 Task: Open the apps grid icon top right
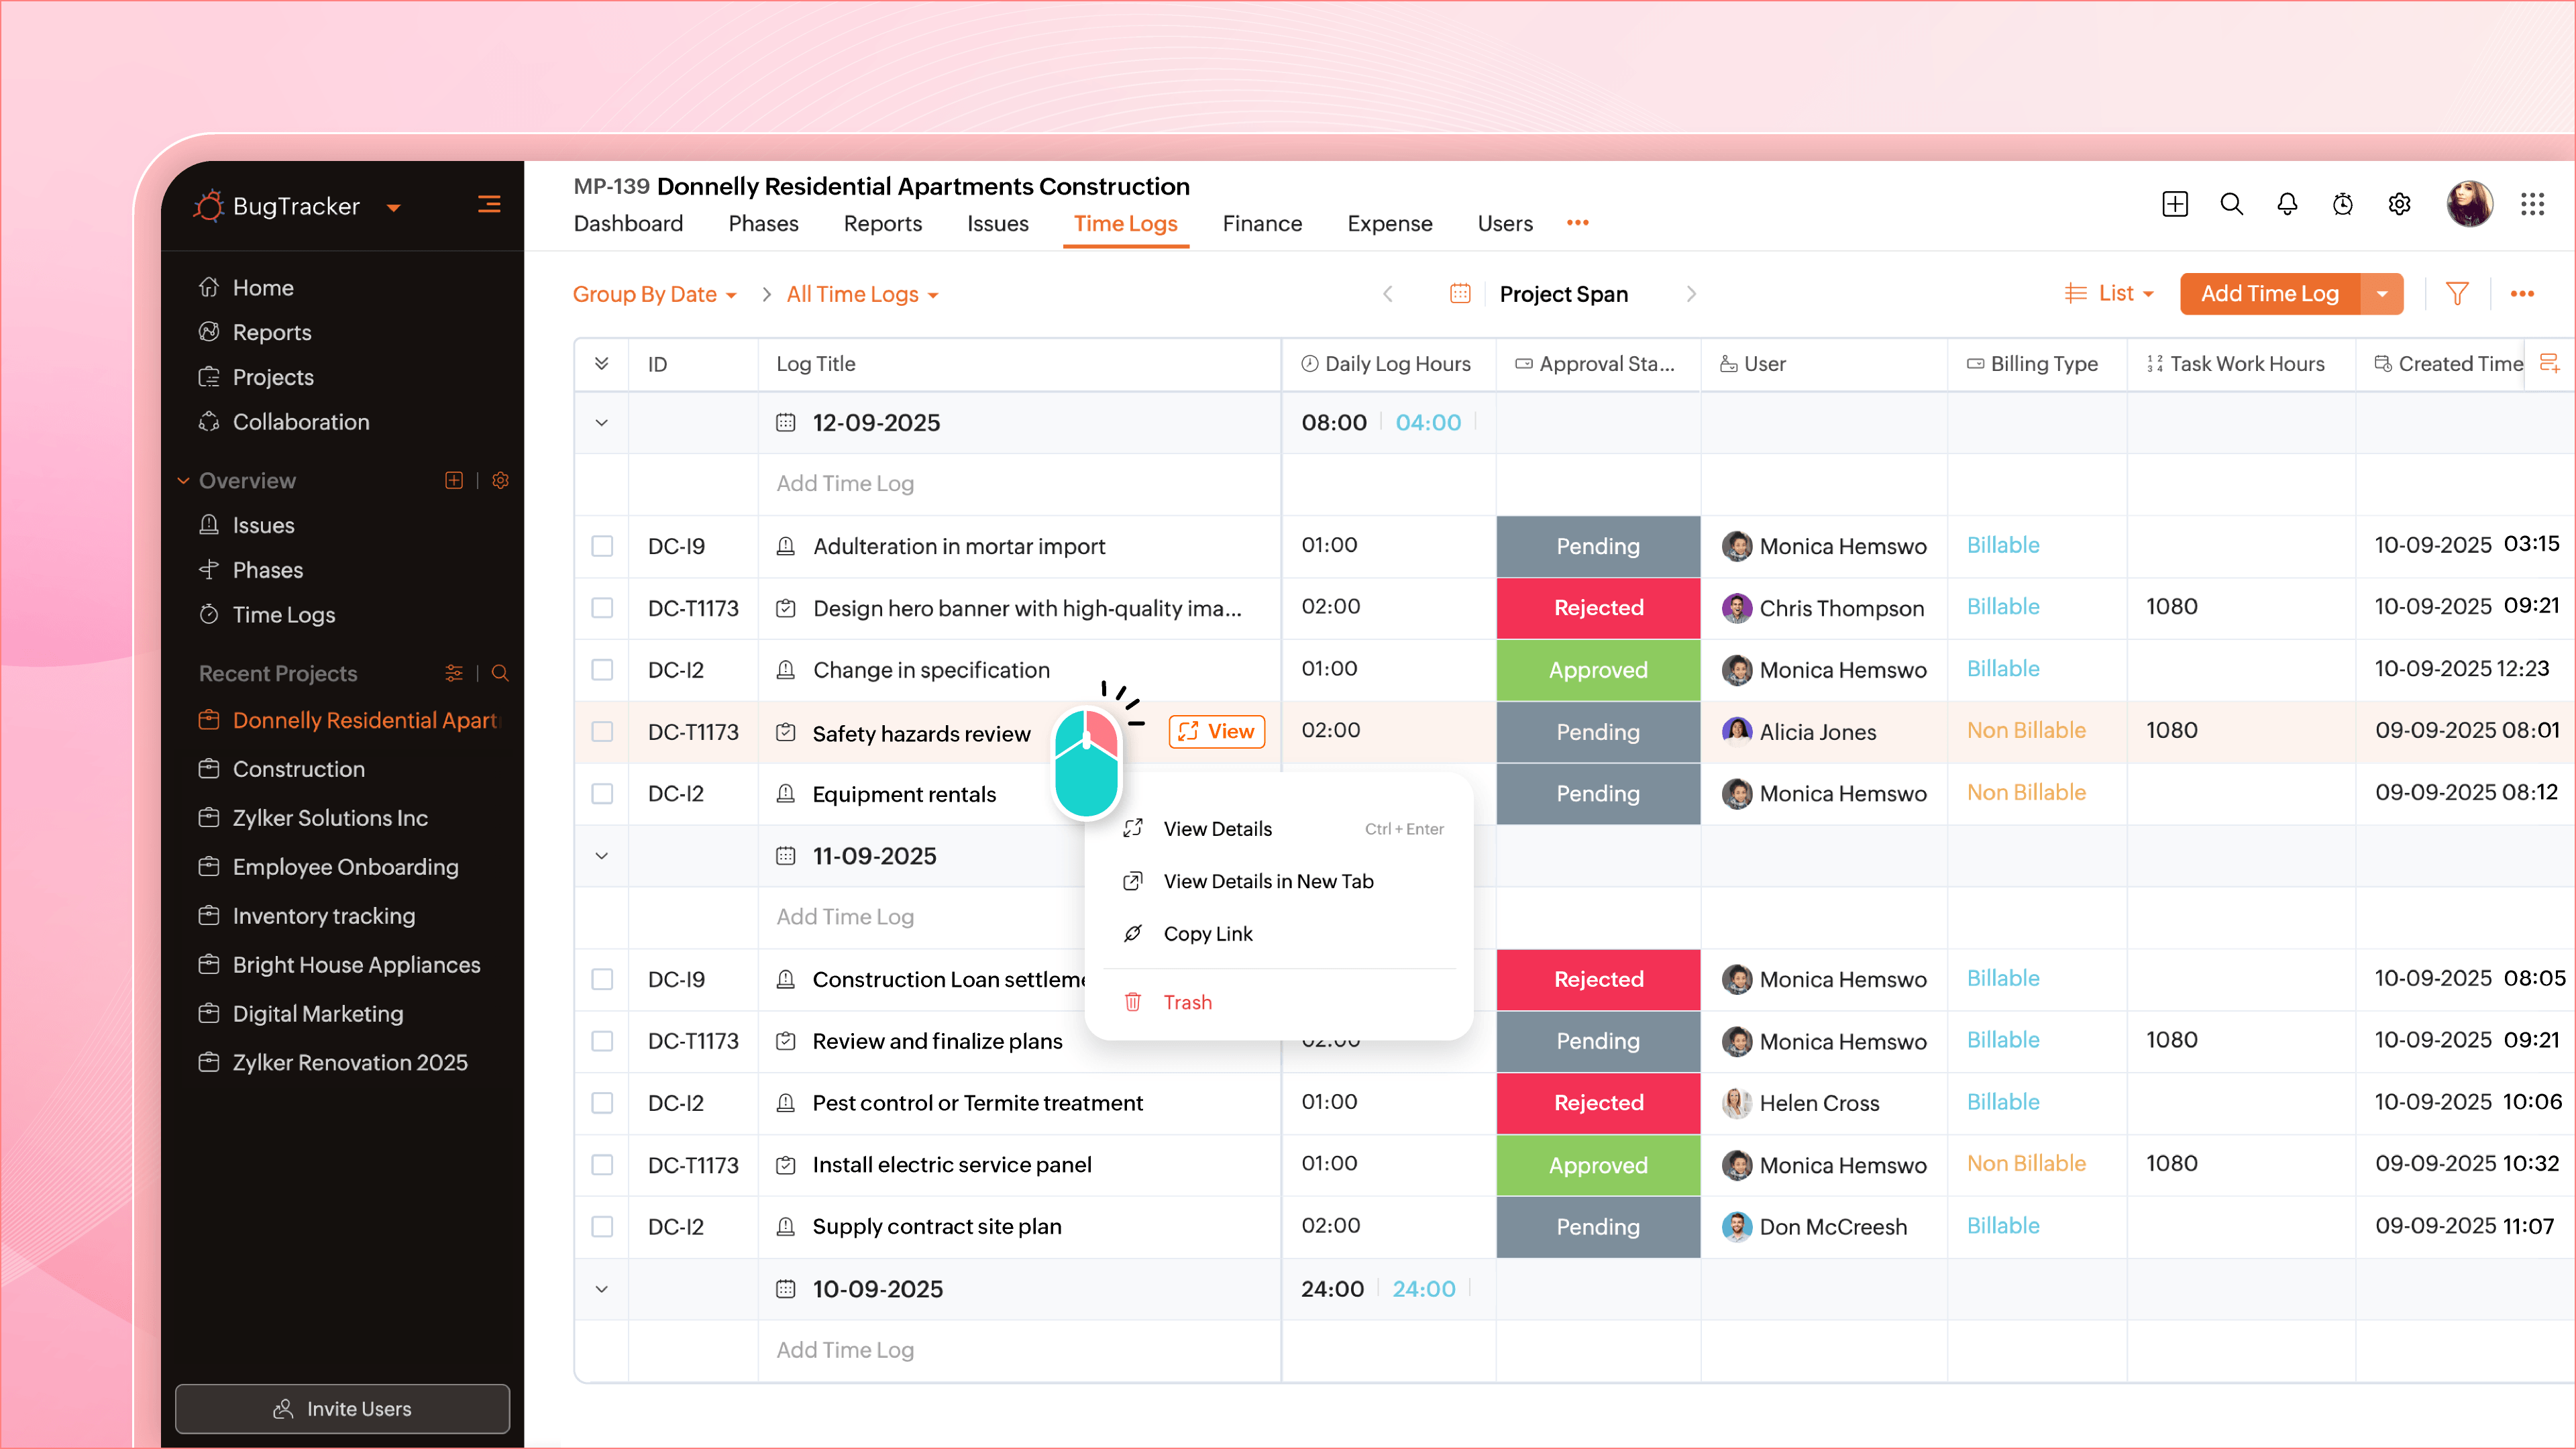2534,204
